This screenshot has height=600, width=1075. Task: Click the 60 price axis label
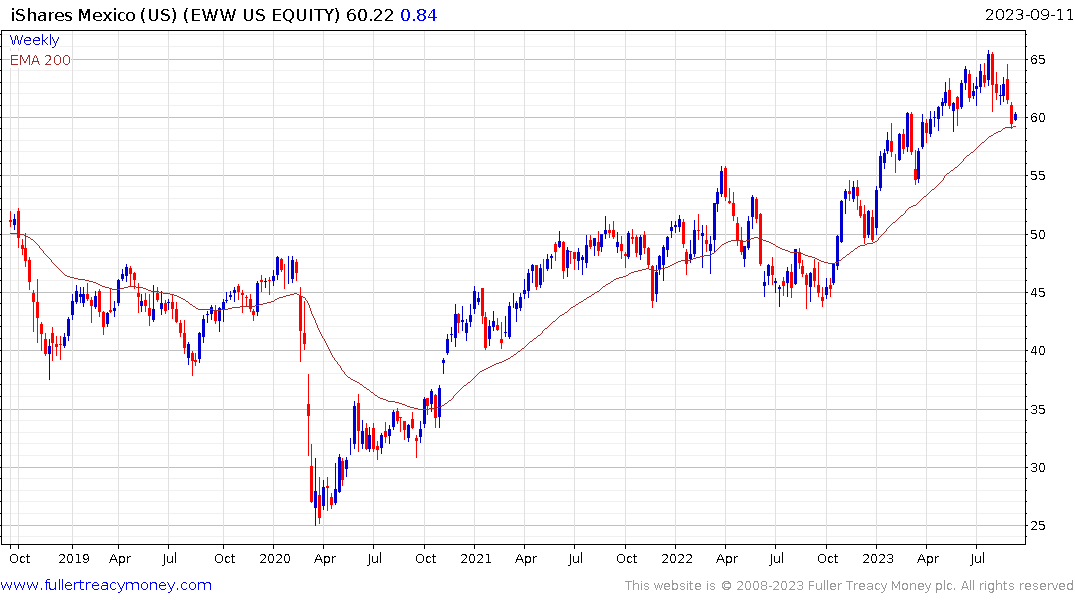1037,118
